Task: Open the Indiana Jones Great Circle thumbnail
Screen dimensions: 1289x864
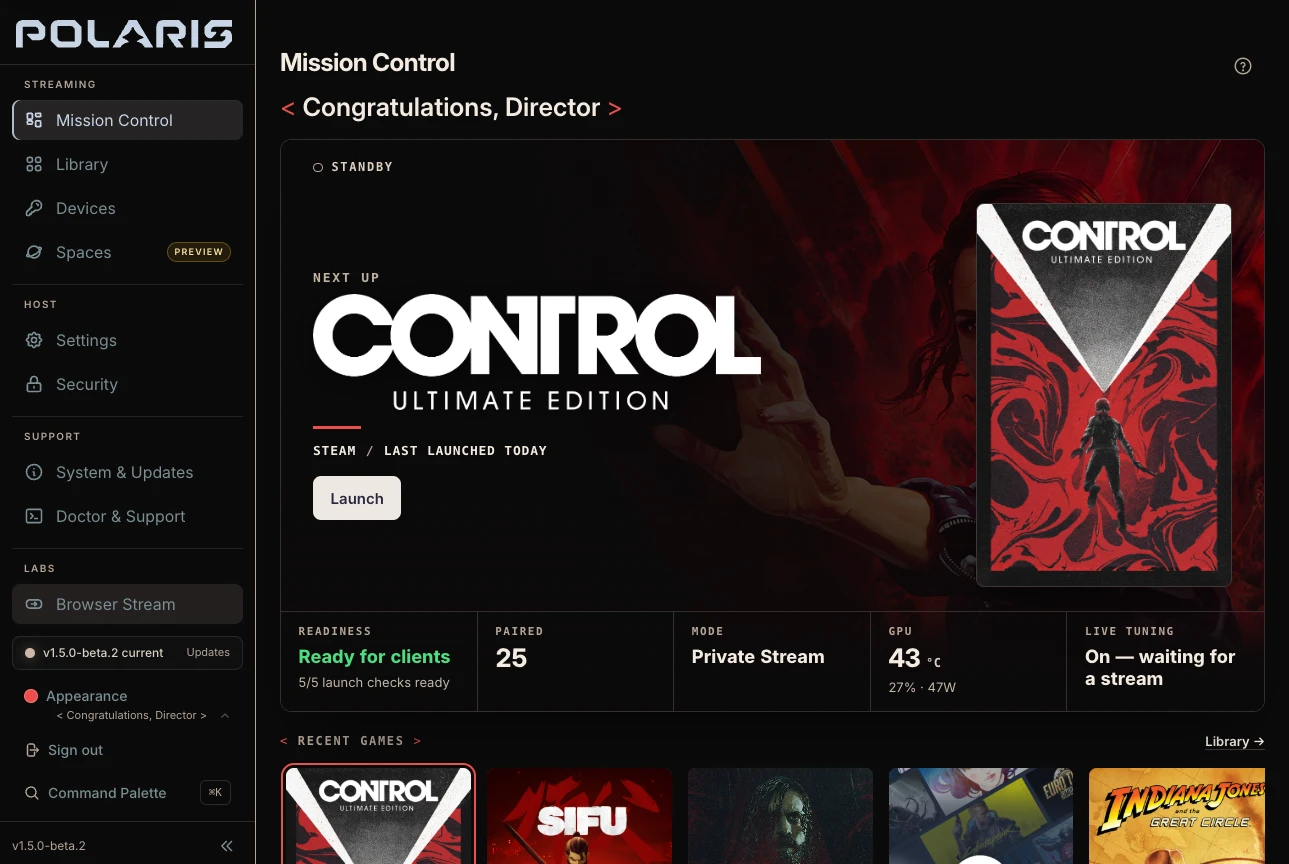Action: click(x=1177, y=816)
